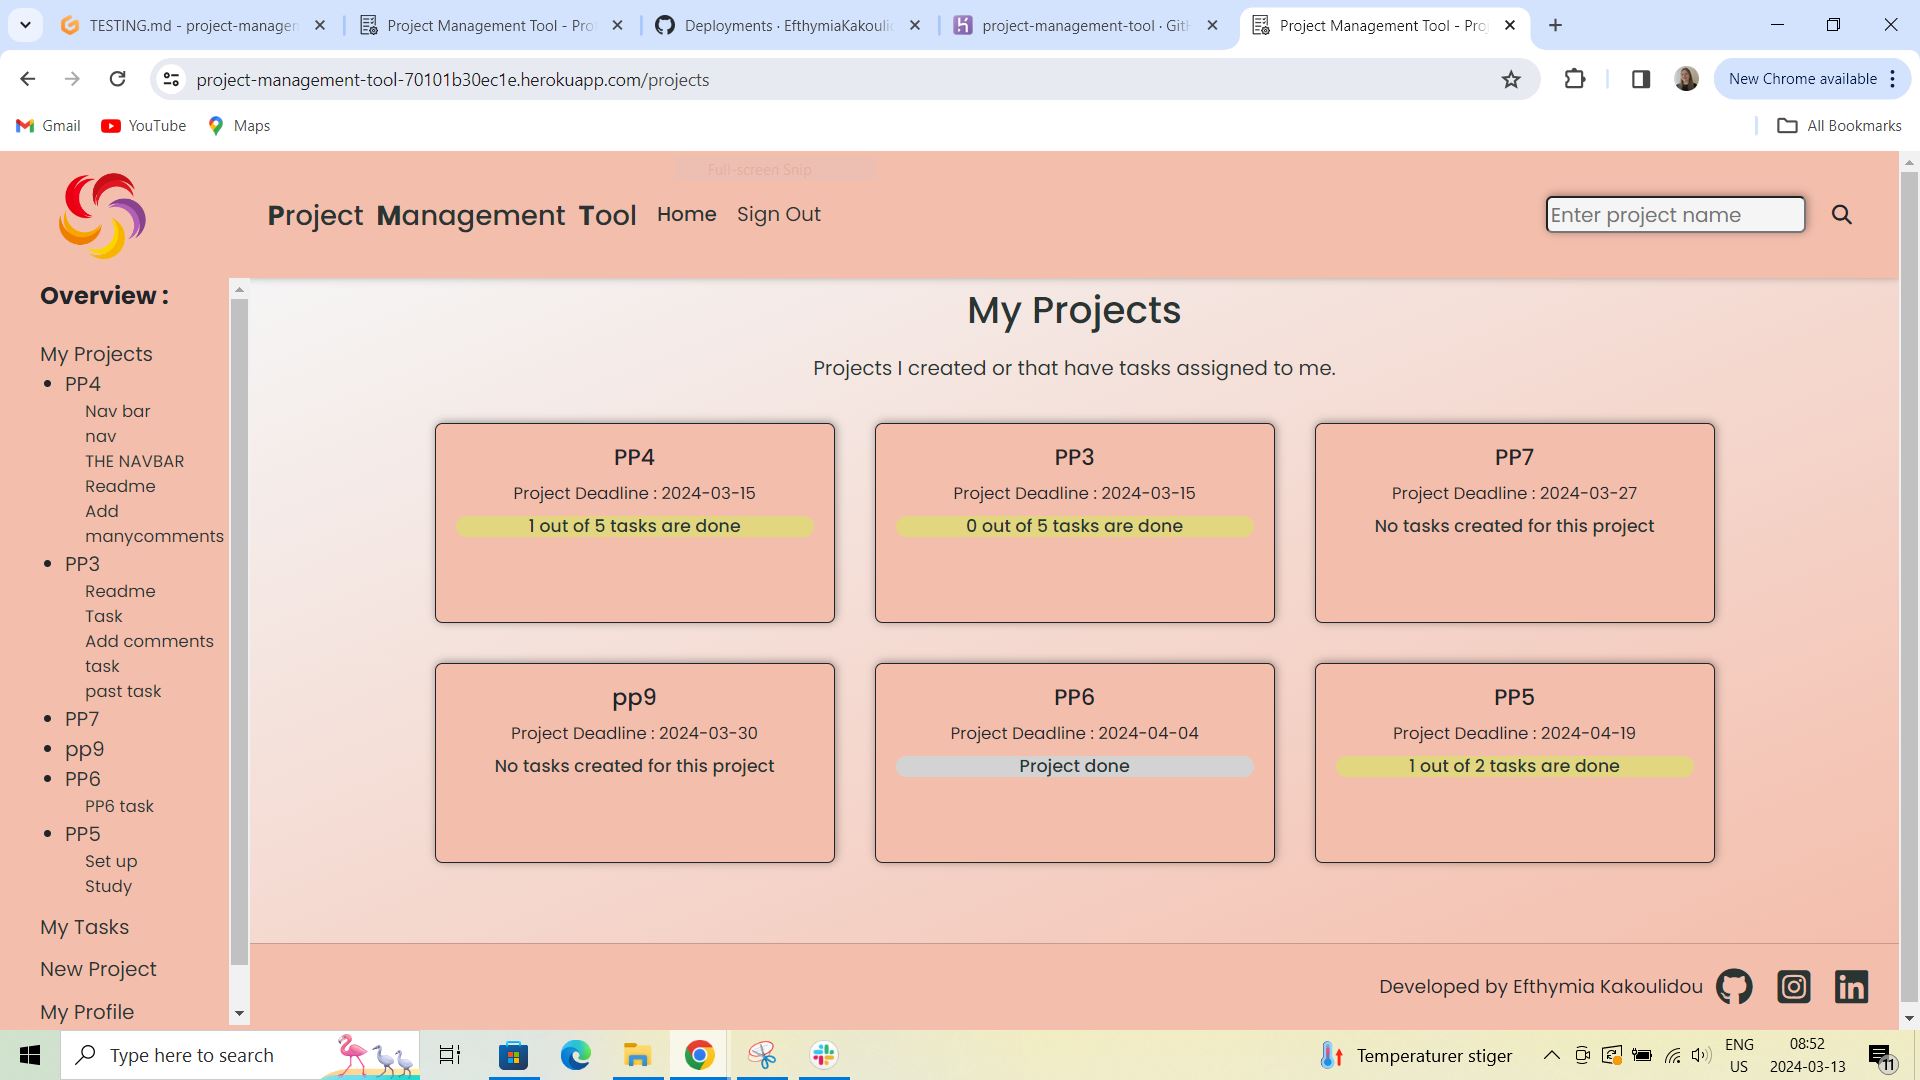The image size is (1920, 1080).
Task: Select the Home navigation item
Action: tap(687, 214)
